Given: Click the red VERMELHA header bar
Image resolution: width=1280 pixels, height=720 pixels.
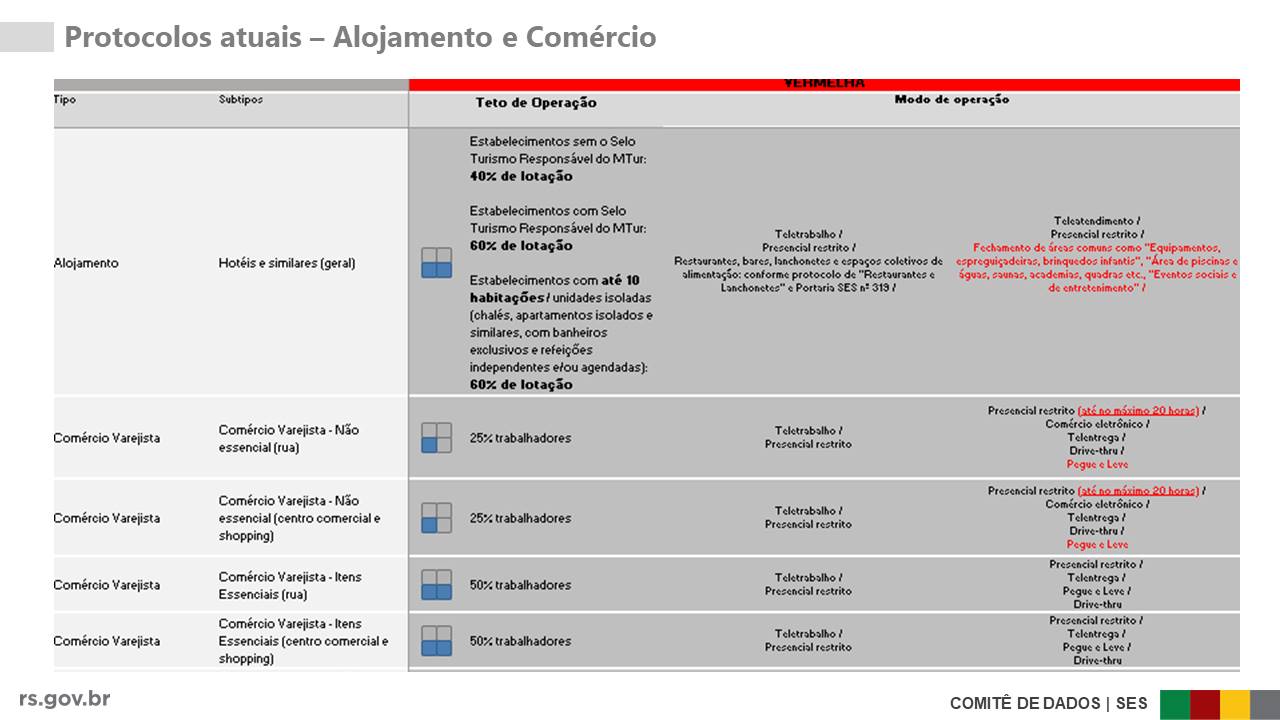Looking at the screenshot, I should point(824,85).
